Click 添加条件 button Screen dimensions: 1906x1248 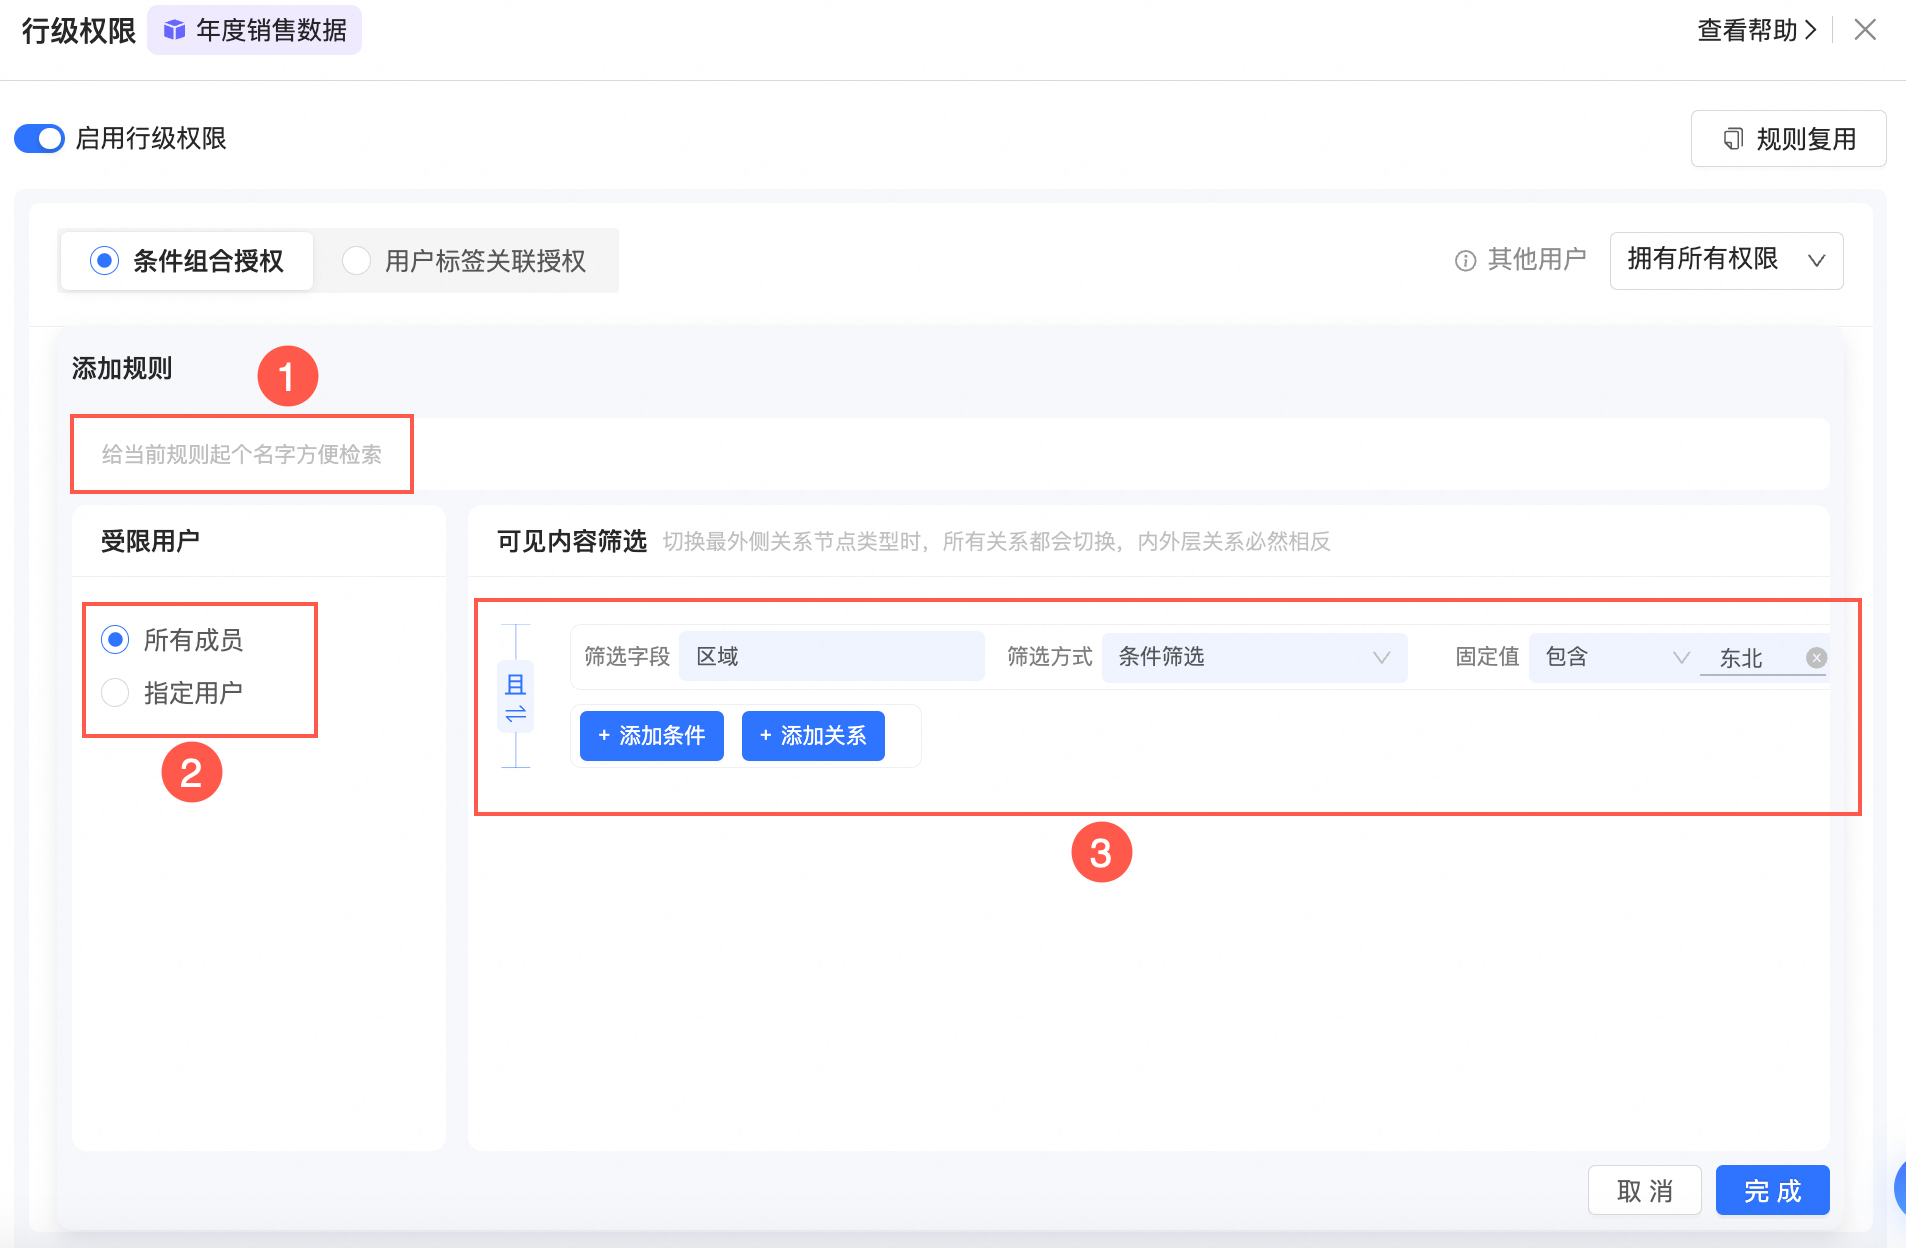(x=652, y=736)
